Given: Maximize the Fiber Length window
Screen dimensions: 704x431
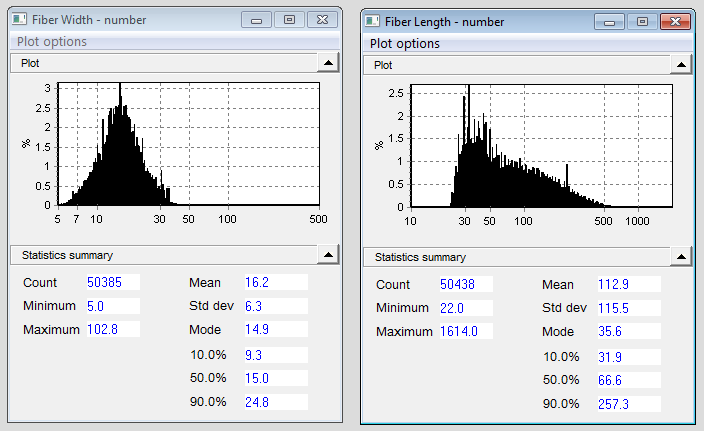Looking at the screenshot, I should pos(642,20).
